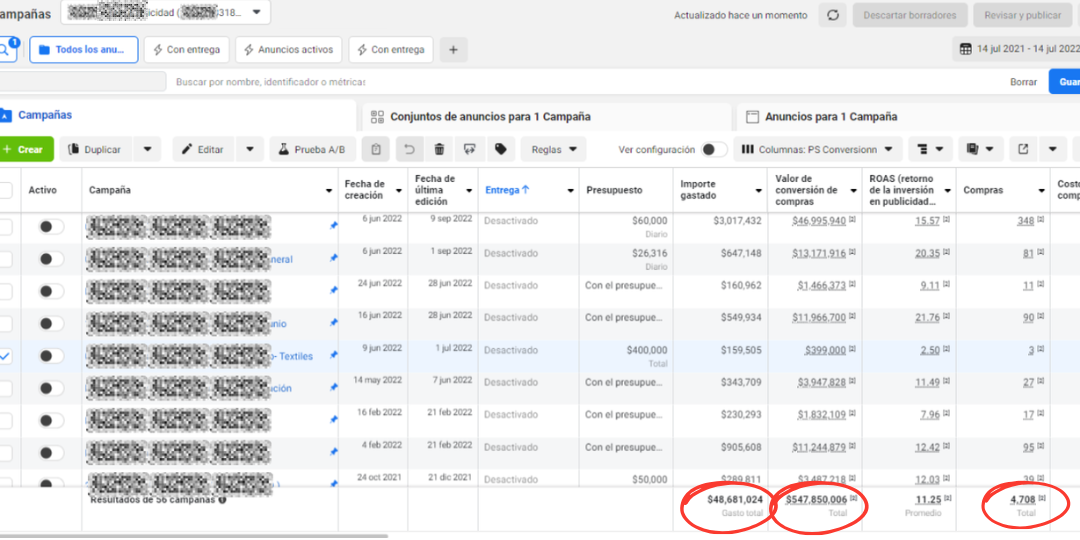This screenshot has height=540, width=1080.
Task: Click the Editar button
Action: click(x=204, y=149)
